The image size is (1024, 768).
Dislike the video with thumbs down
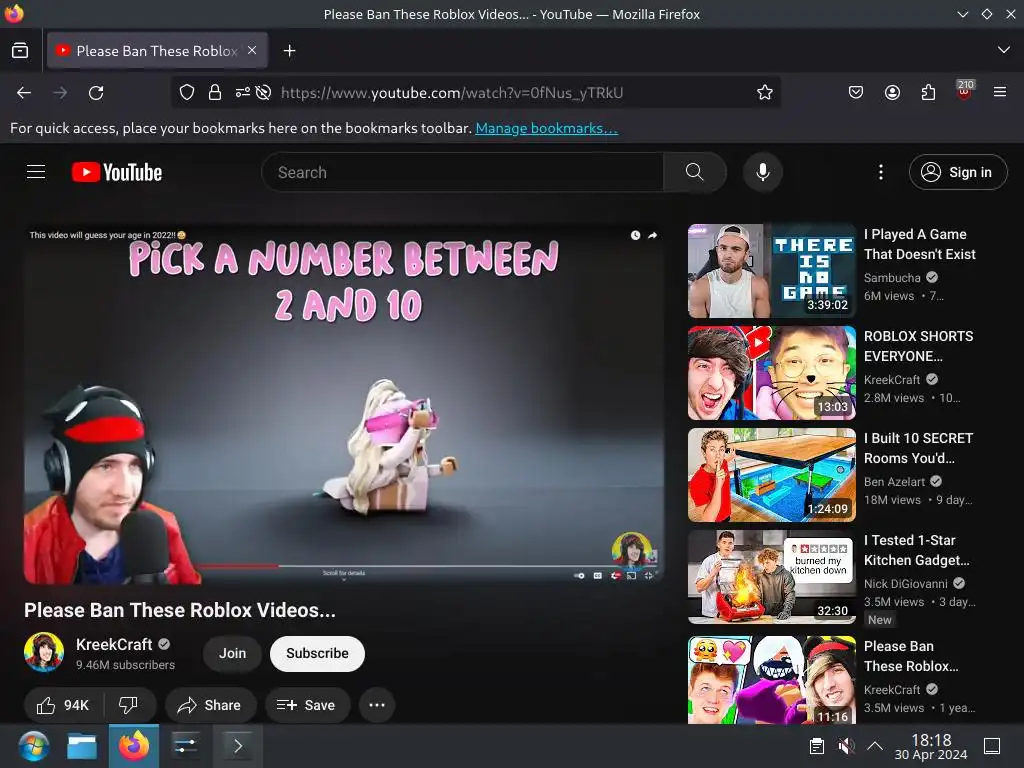coord(129,705)
